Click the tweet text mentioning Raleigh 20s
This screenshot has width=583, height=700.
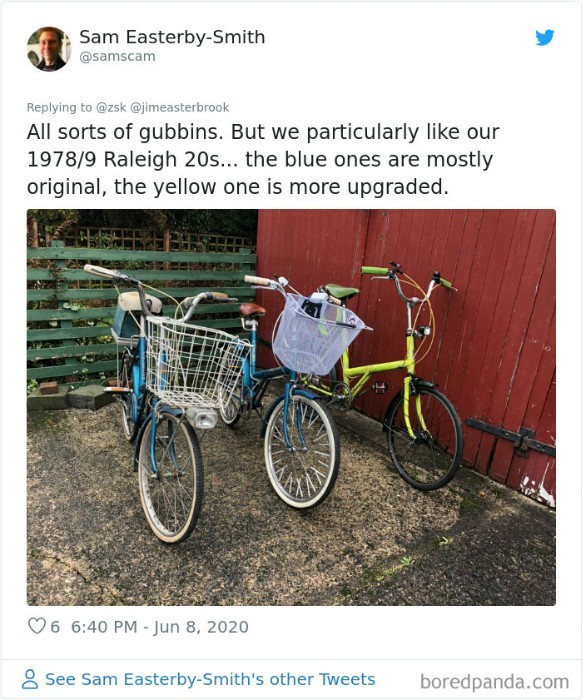coord(263,159)
